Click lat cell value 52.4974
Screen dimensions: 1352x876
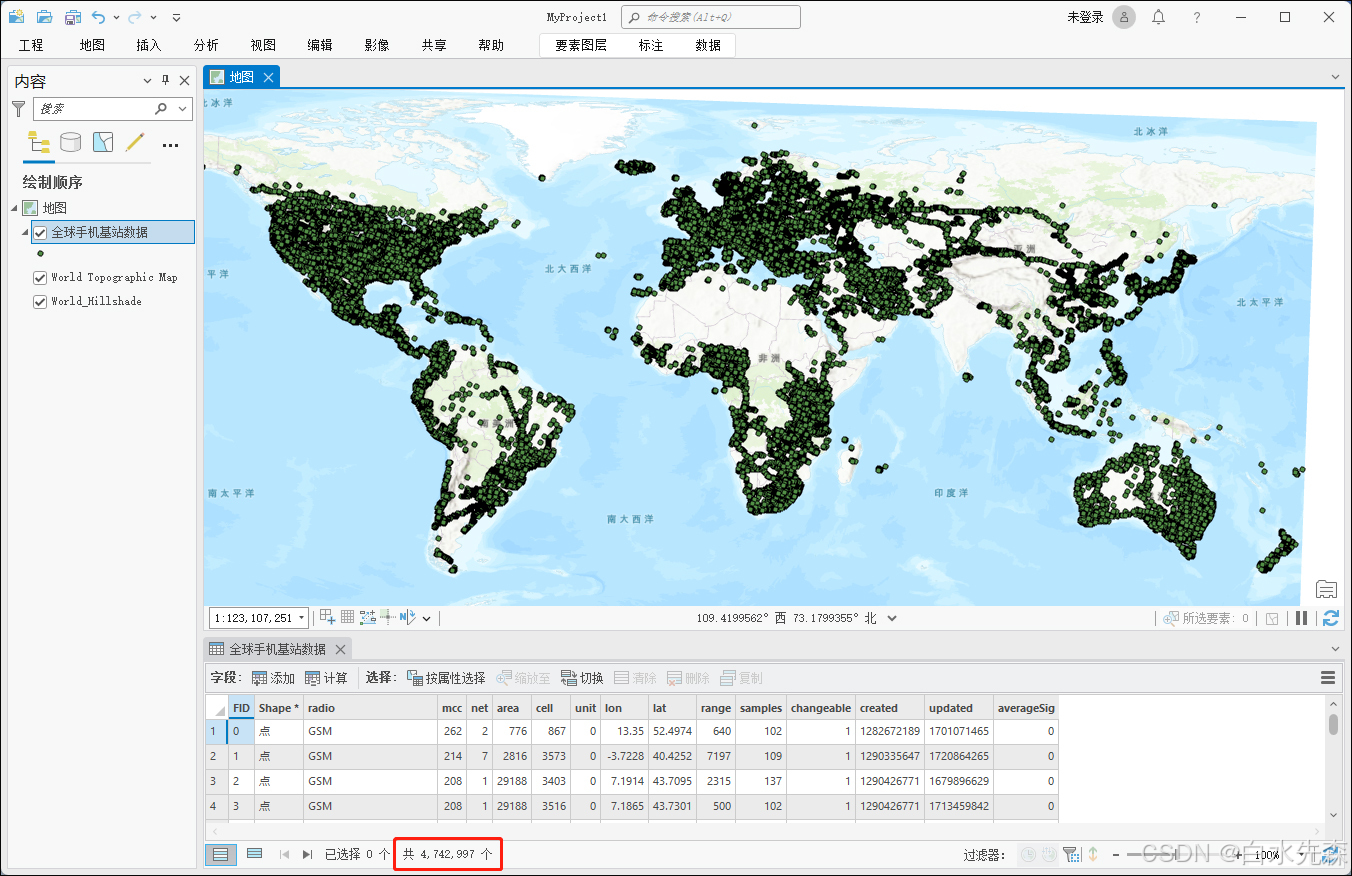click(672, 732)
